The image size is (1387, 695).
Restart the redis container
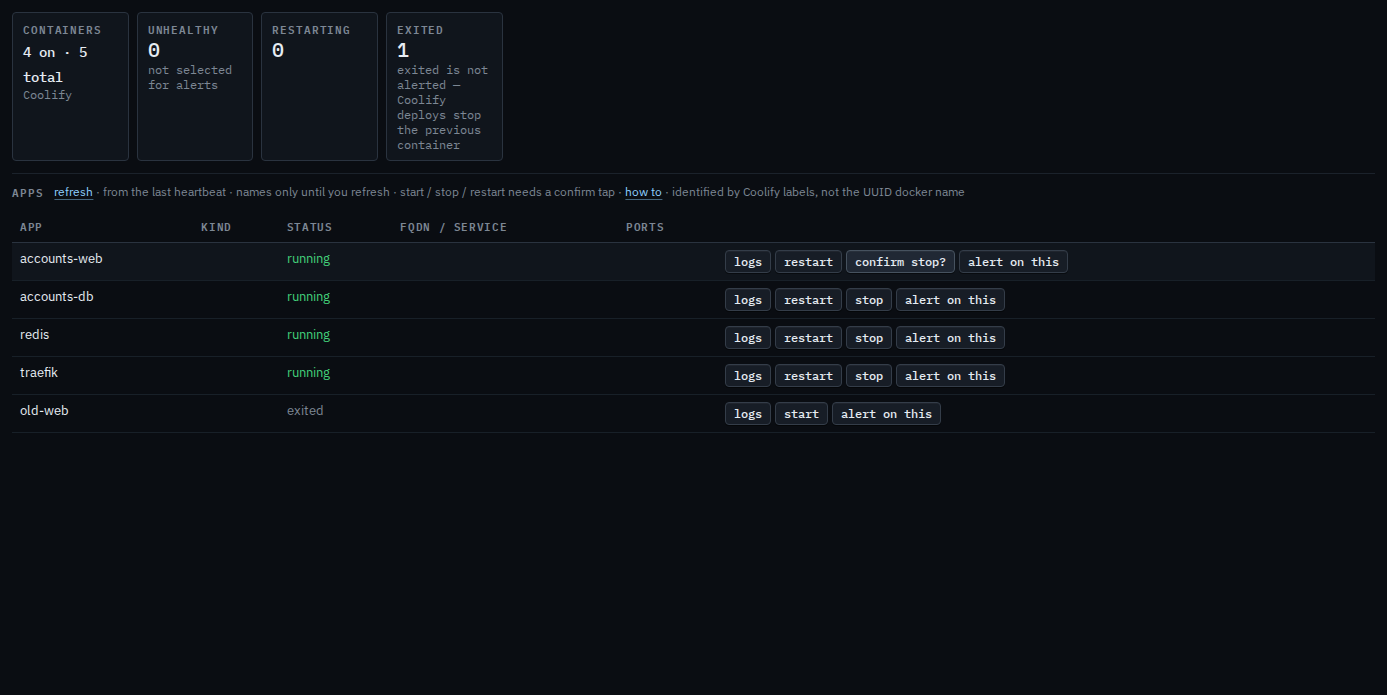point(808,338)
